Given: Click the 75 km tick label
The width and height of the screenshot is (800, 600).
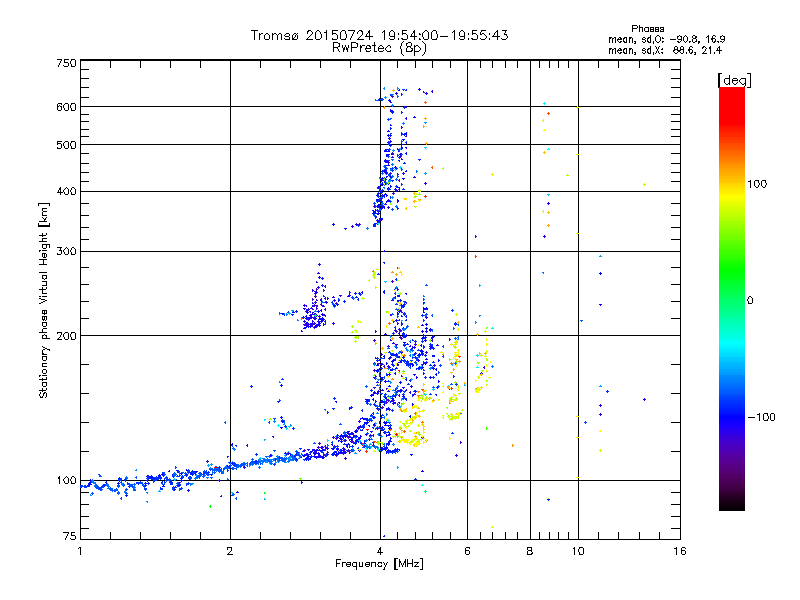Looking at the screenshot, I should point(70,536).
